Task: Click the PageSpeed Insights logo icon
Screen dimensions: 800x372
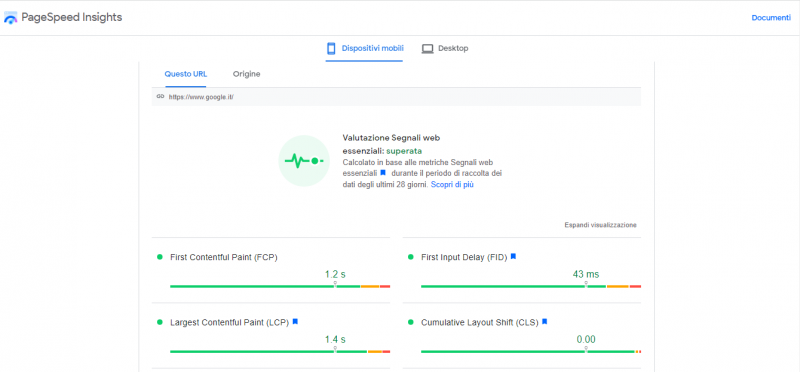Action: coord(10,18)
